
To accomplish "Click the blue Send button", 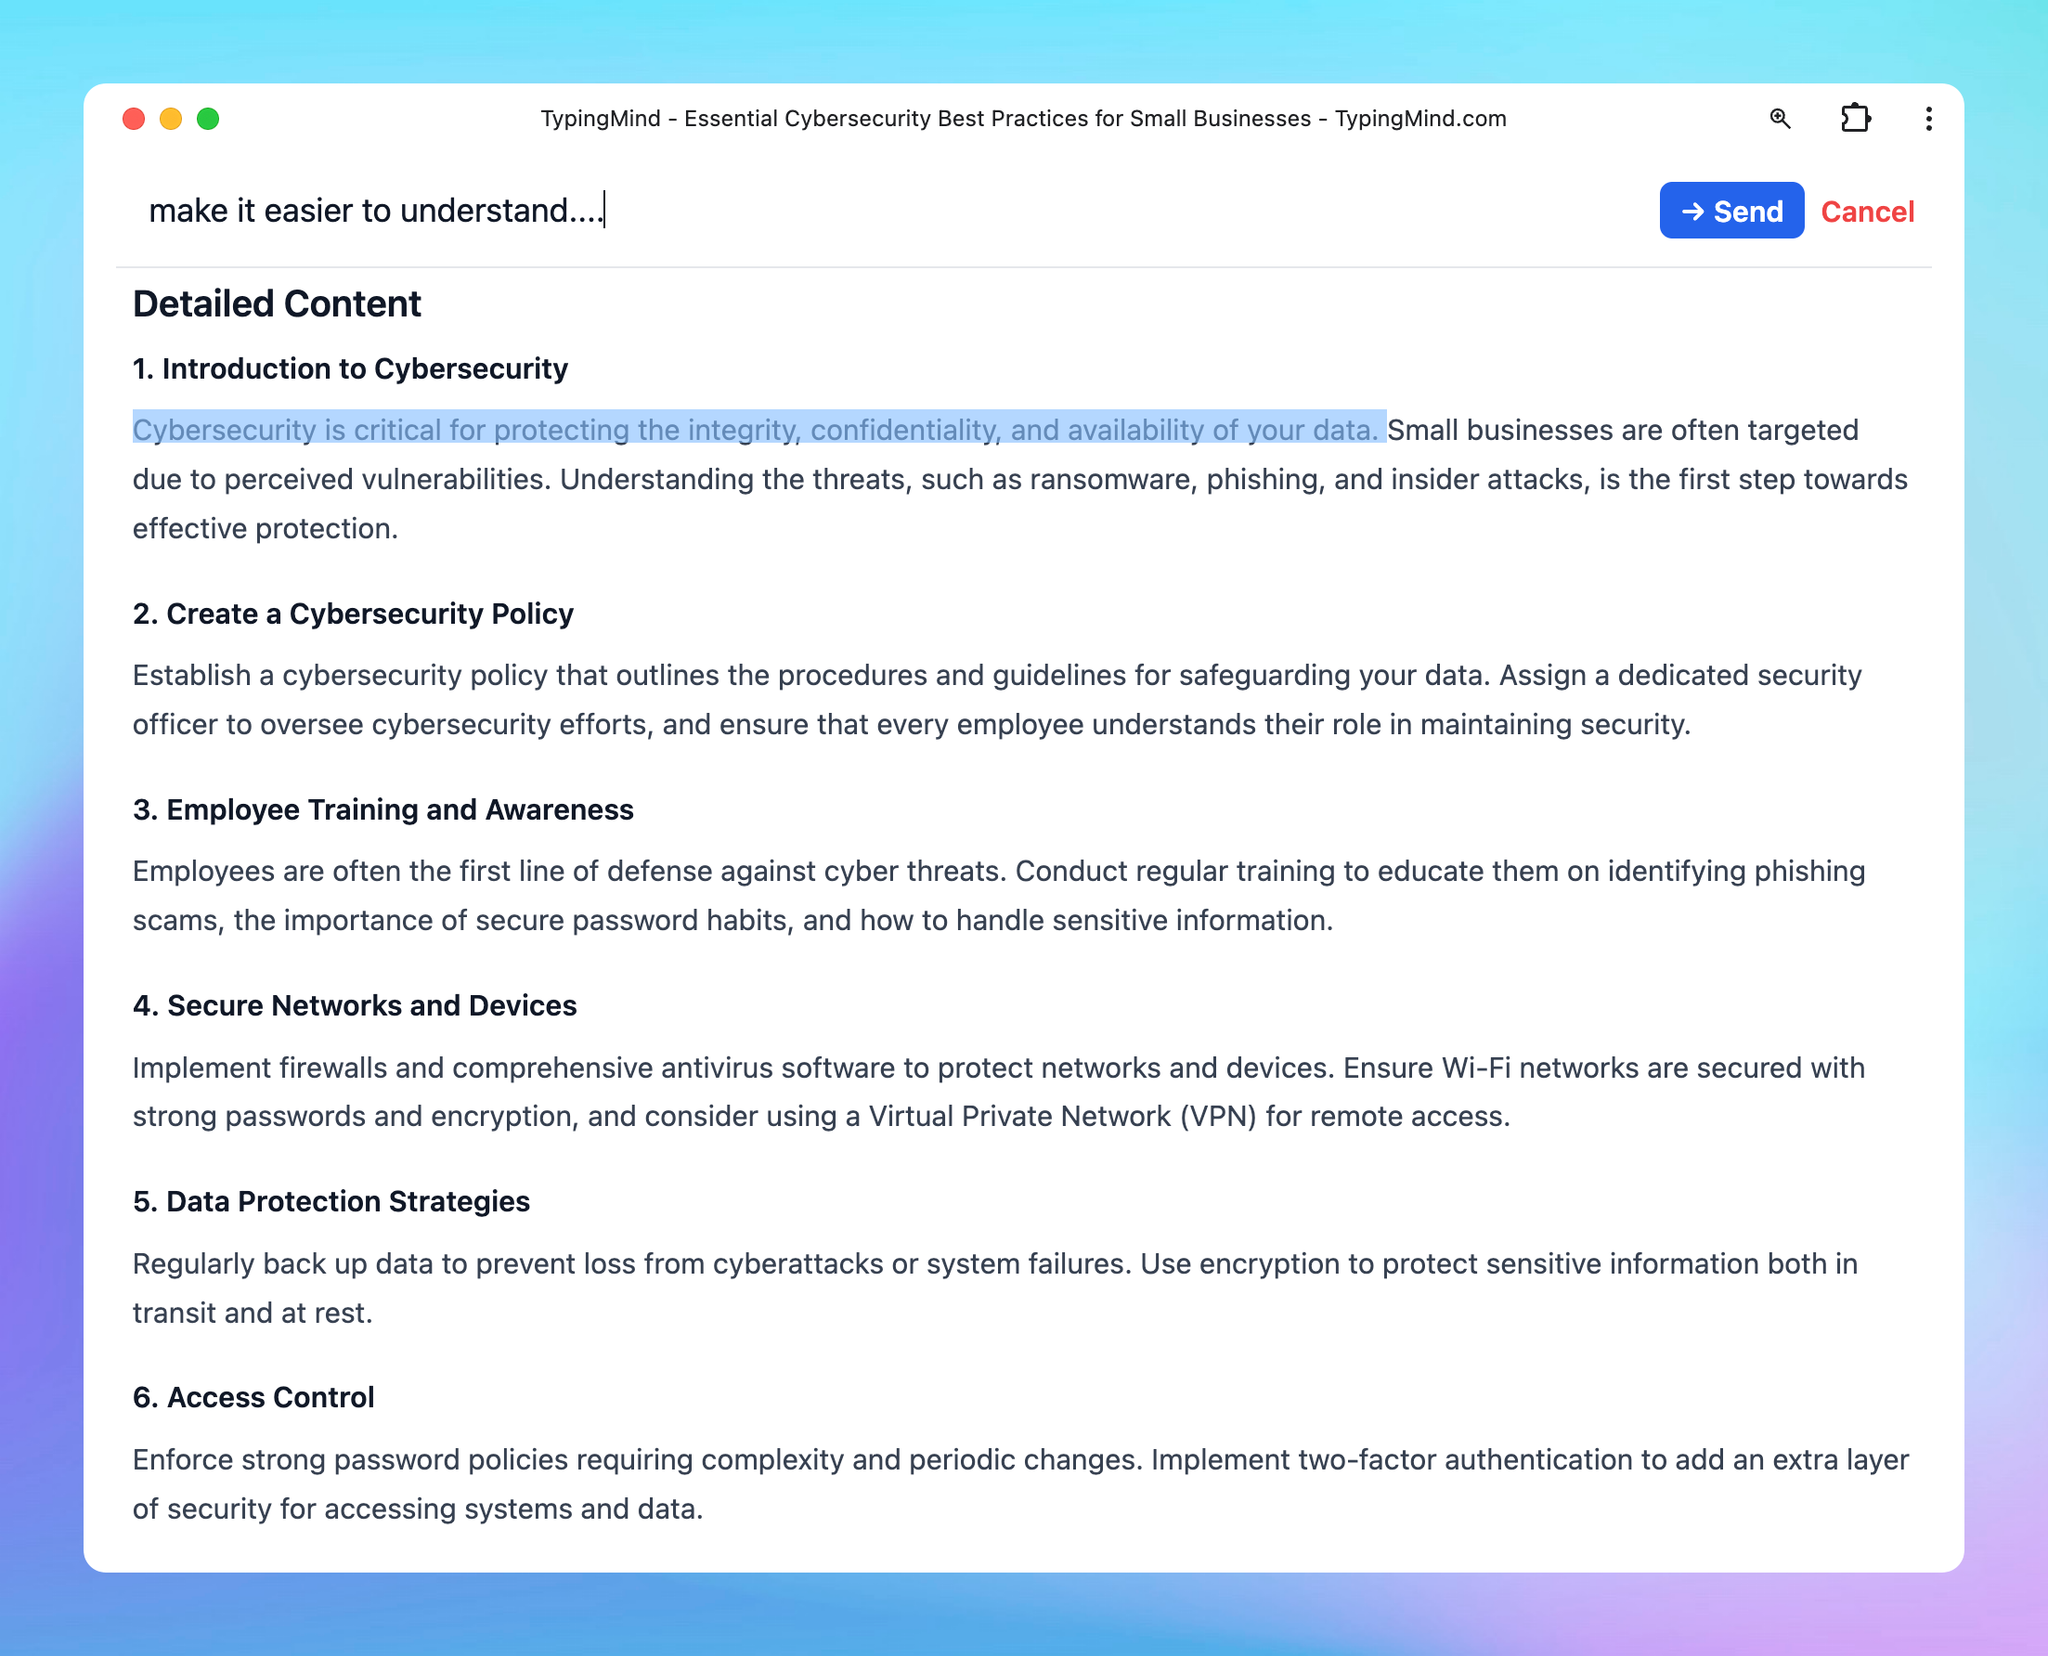I will (x=1731, y=211).
